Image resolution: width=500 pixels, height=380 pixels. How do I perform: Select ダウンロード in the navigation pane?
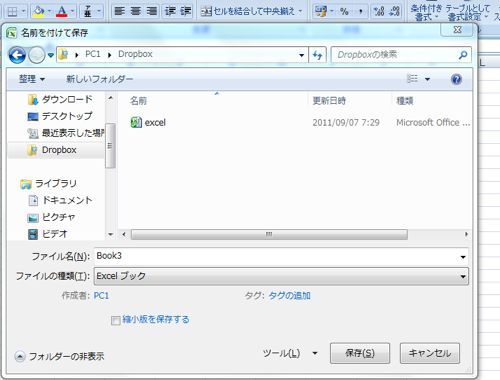61,99
